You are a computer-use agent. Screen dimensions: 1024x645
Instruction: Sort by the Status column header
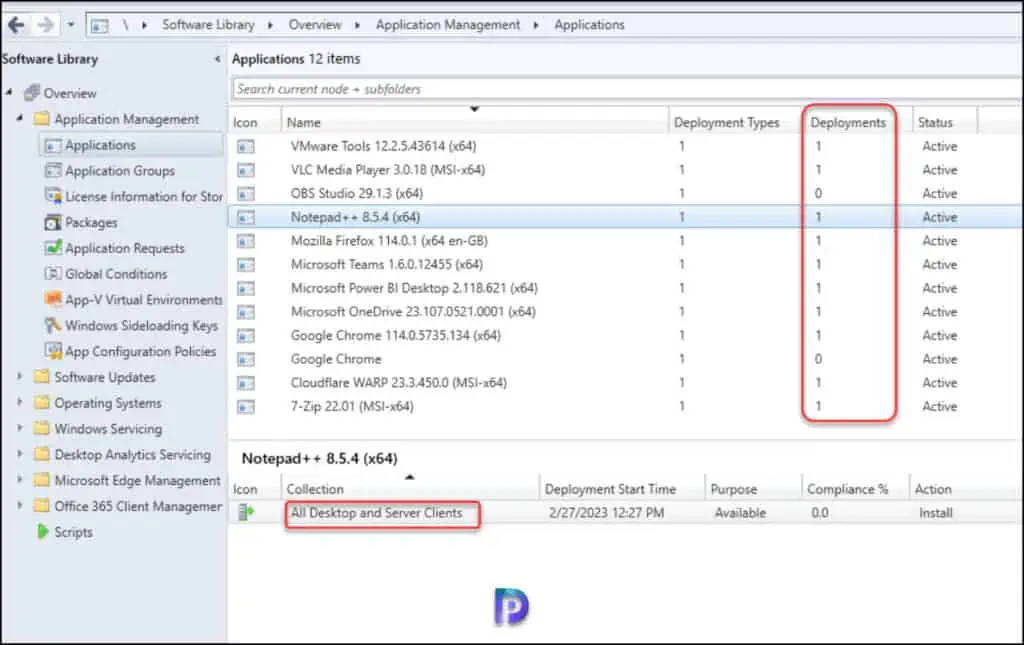click(x=935, y=122)
